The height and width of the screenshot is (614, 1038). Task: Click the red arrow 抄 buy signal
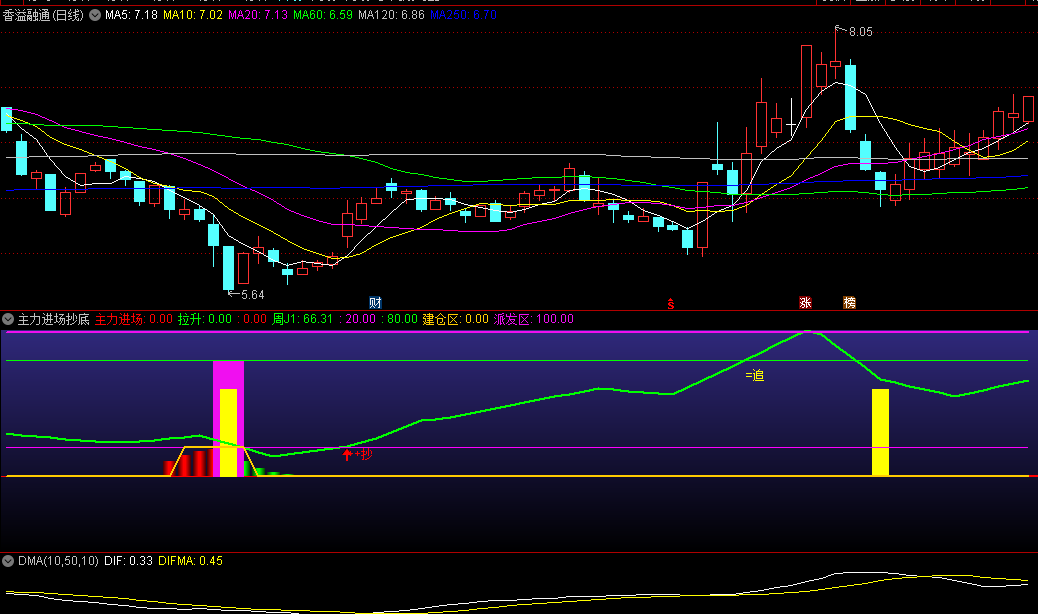[x=357, y=454]
